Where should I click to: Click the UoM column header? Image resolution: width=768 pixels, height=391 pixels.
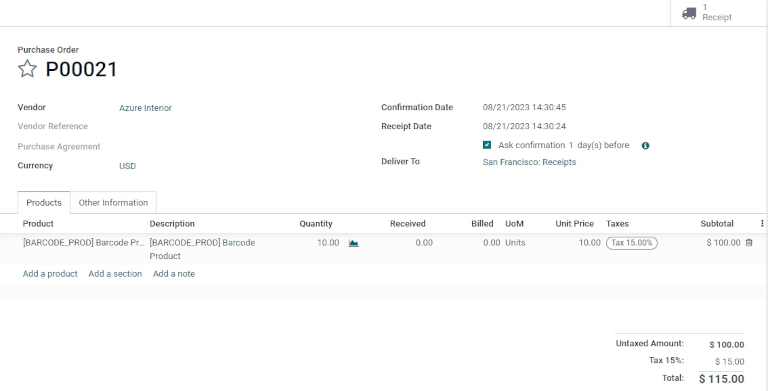(x=514, y=224)
